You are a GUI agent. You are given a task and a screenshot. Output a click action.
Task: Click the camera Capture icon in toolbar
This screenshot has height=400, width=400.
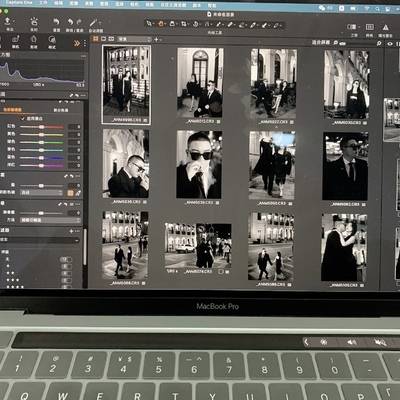pyautogui.click(x=34, y=22)
